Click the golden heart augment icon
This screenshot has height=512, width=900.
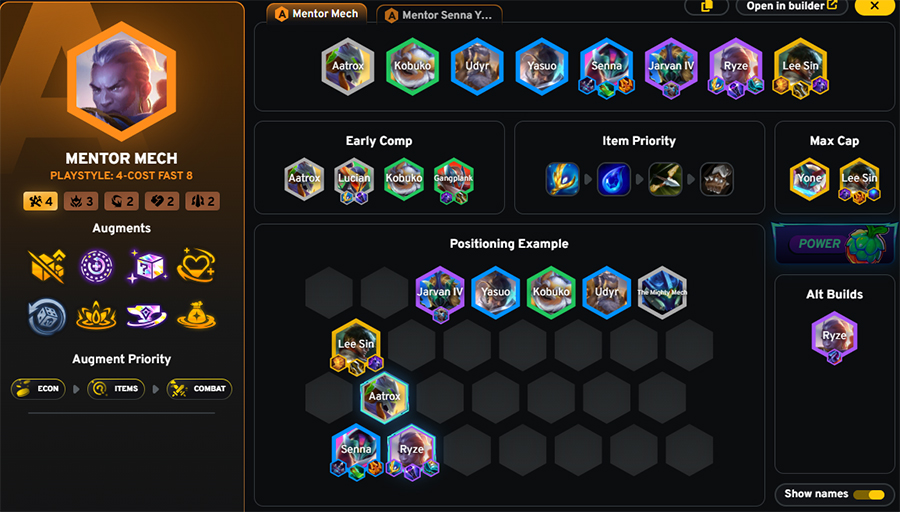click(x=196, y=265)
